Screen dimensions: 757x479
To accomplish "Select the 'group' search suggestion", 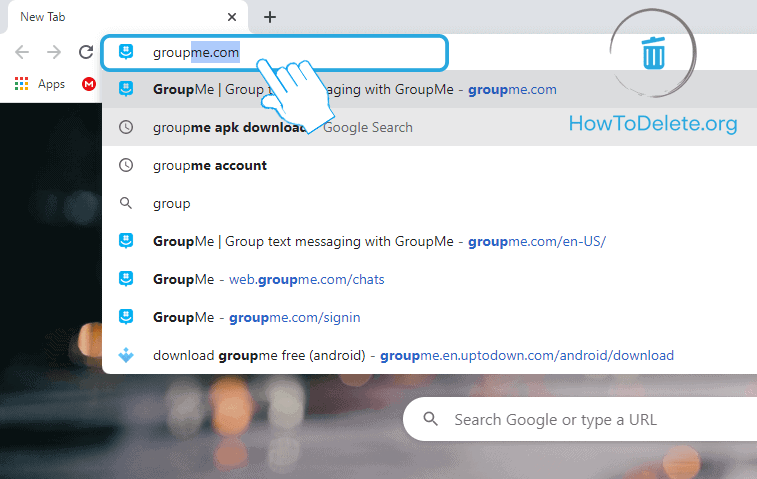I will click(430, 203).
